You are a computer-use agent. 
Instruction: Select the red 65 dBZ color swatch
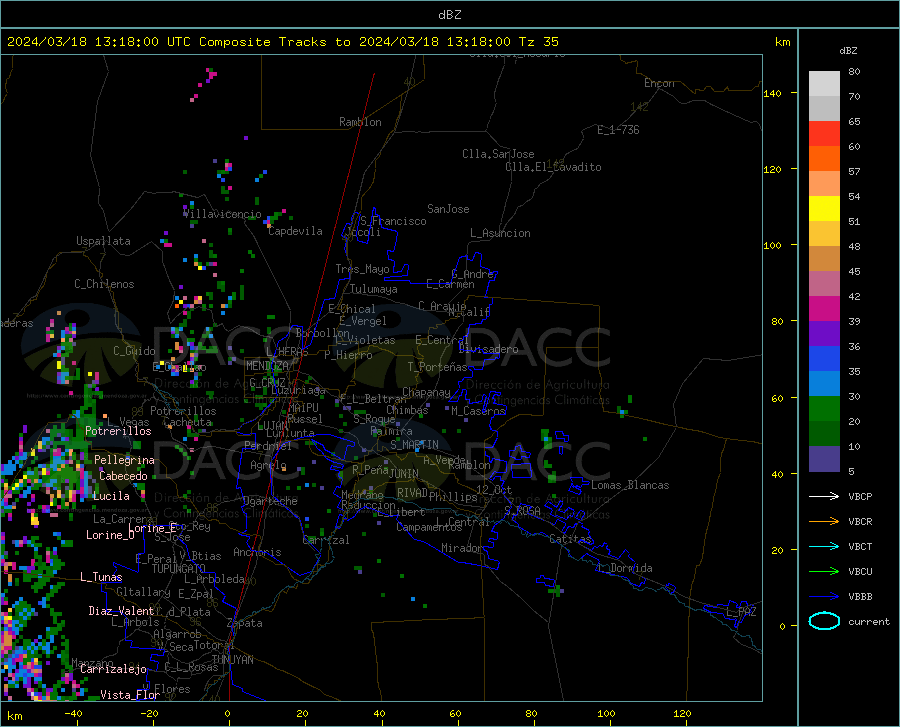point(824,133)
